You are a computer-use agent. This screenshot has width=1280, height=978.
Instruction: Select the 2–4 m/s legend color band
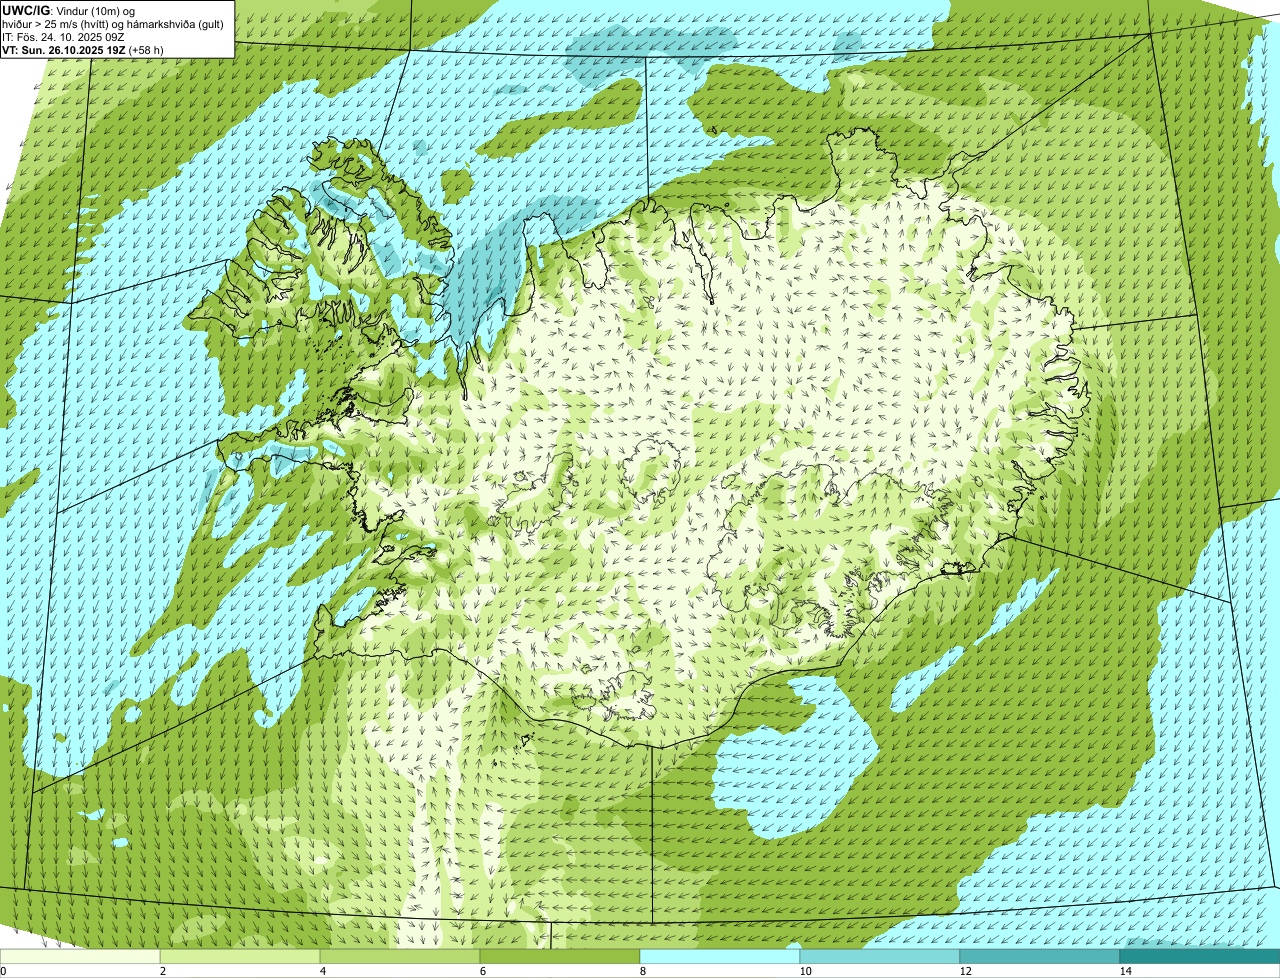coord(240,956)
